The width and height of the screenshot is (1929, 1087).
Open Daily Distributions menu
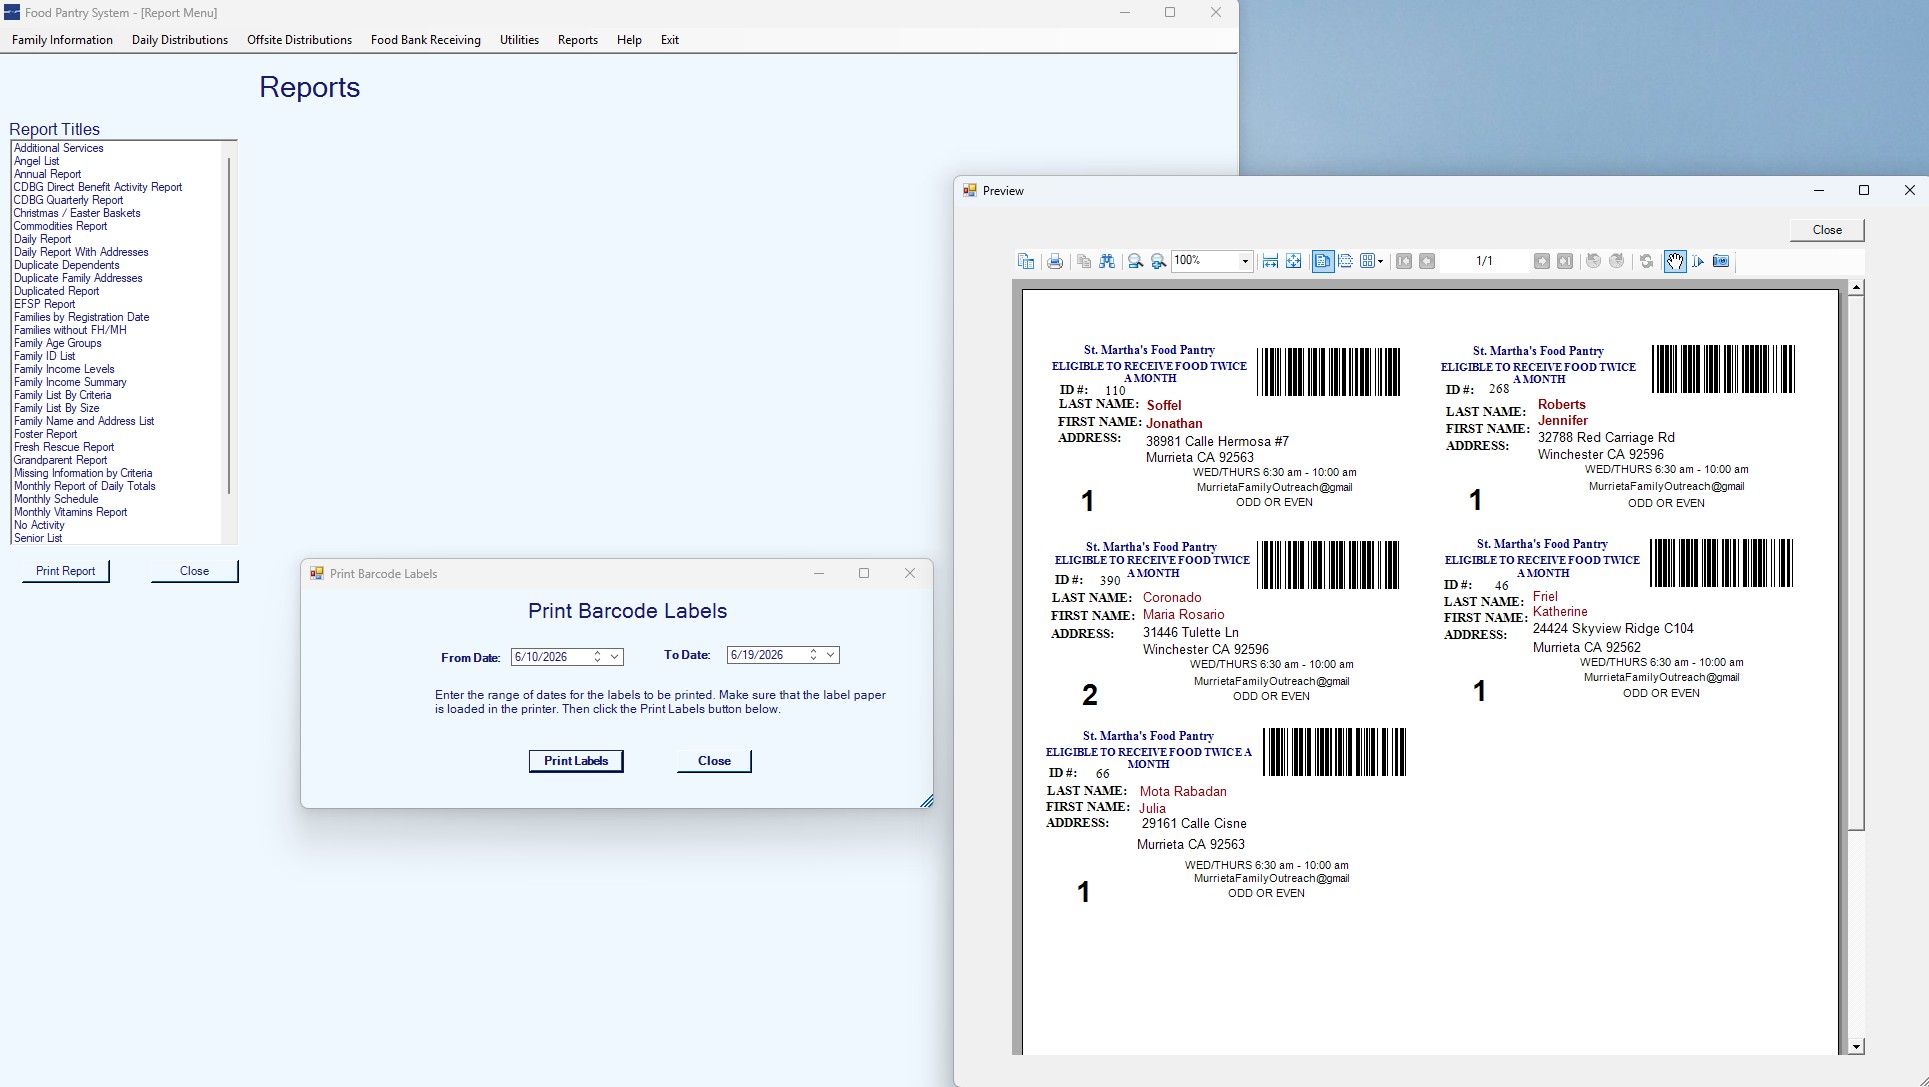[180, 40]
